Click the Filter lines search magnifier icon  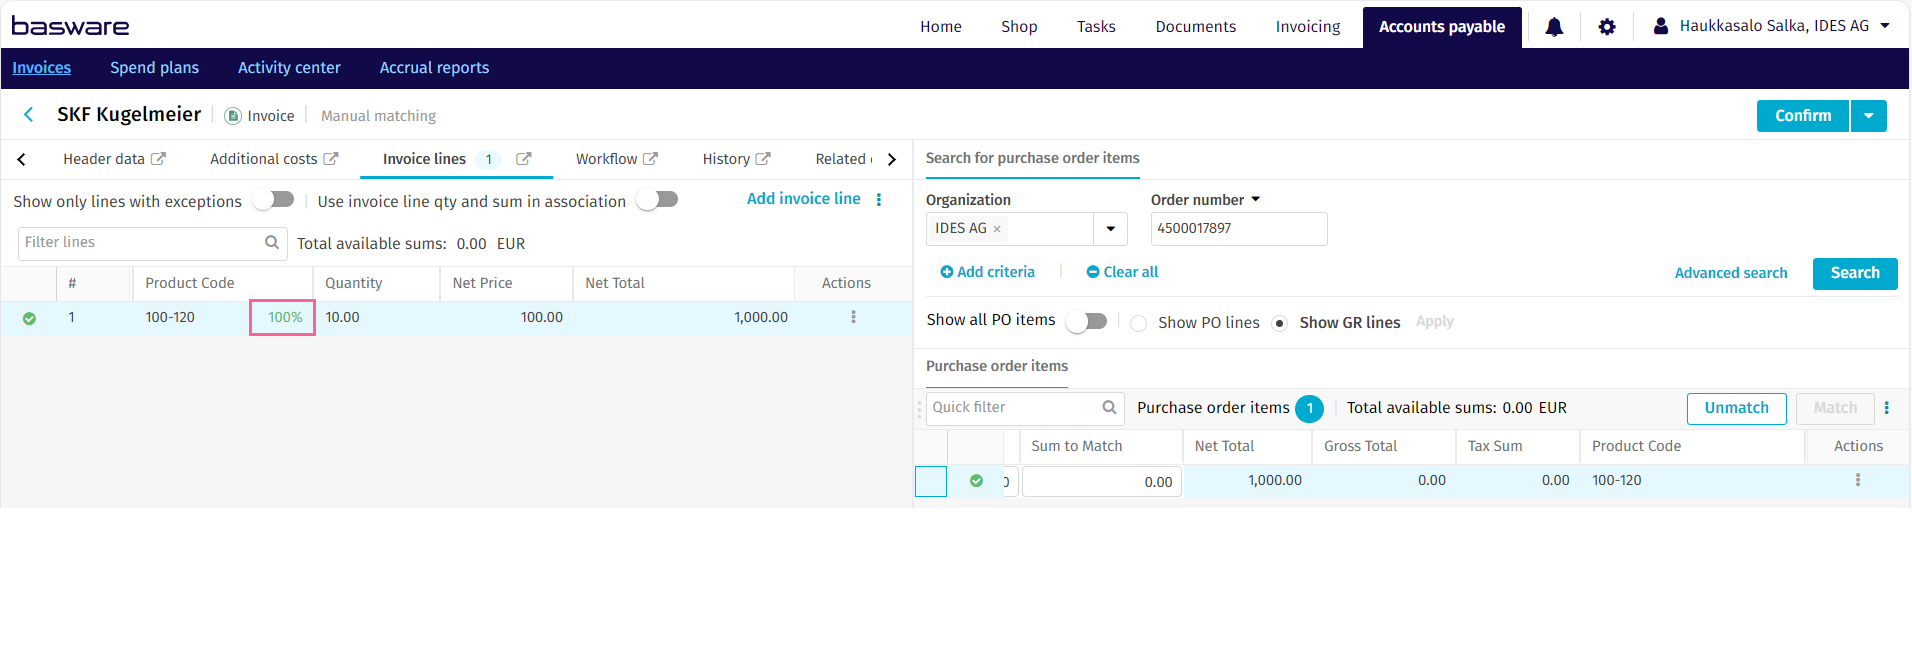point(272,242)
